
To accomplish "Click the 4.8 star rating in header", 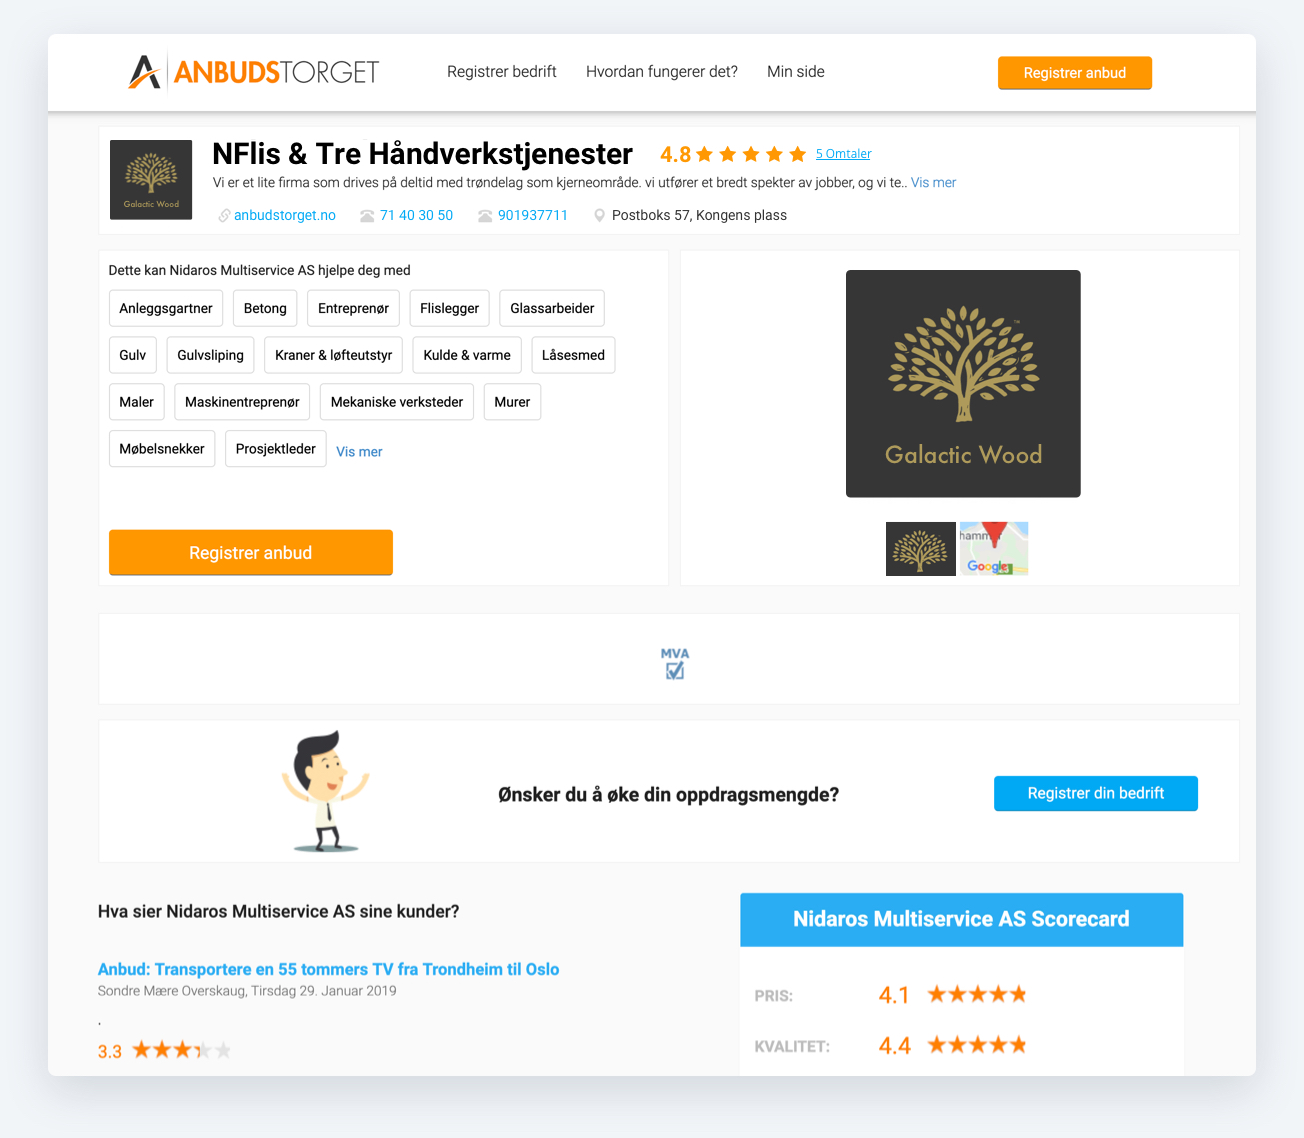I will click(733, 154).
